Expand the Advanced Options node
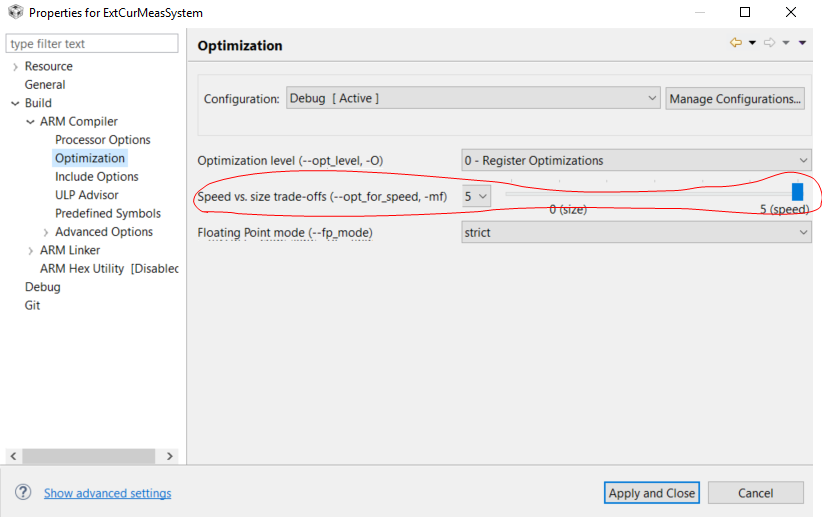 [45, 232]
